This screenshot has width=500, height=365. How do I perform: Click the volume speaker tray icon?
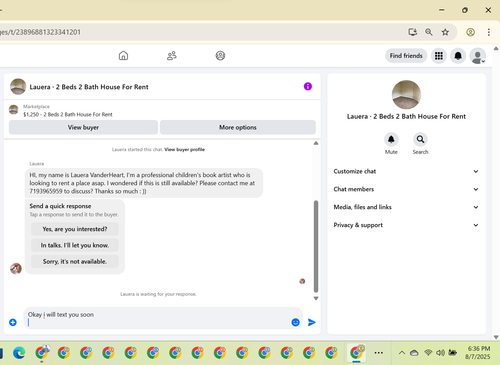440,352
